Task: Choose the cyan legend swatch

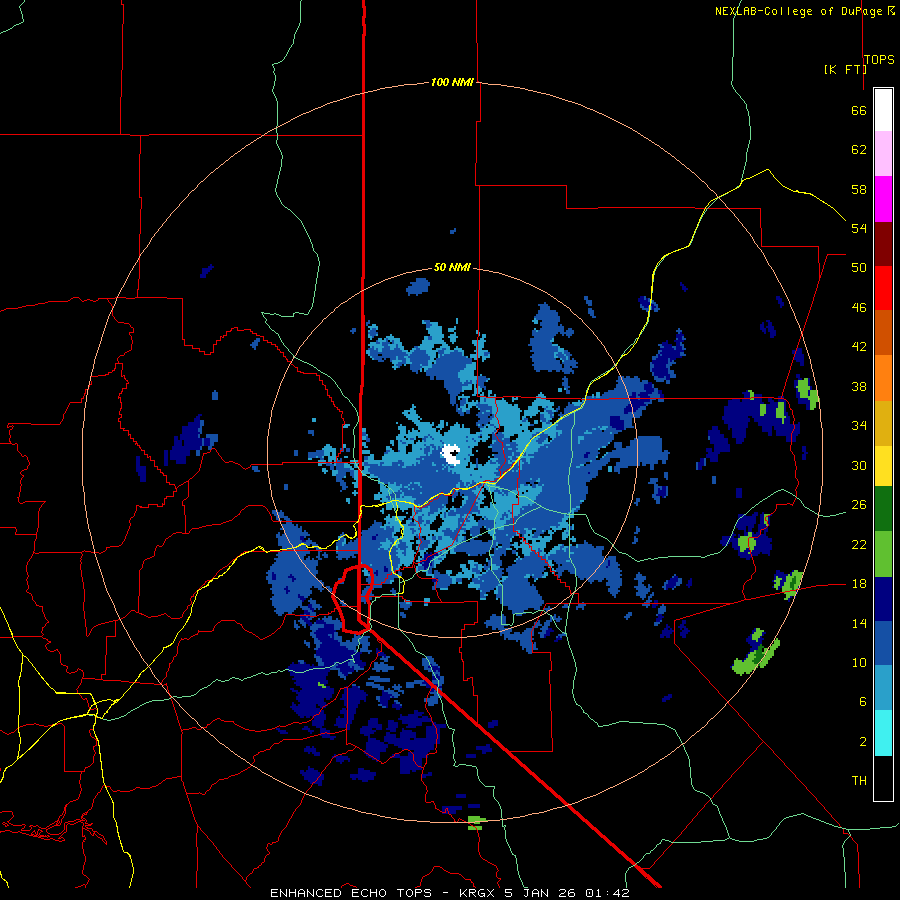Action: (883, 733)
